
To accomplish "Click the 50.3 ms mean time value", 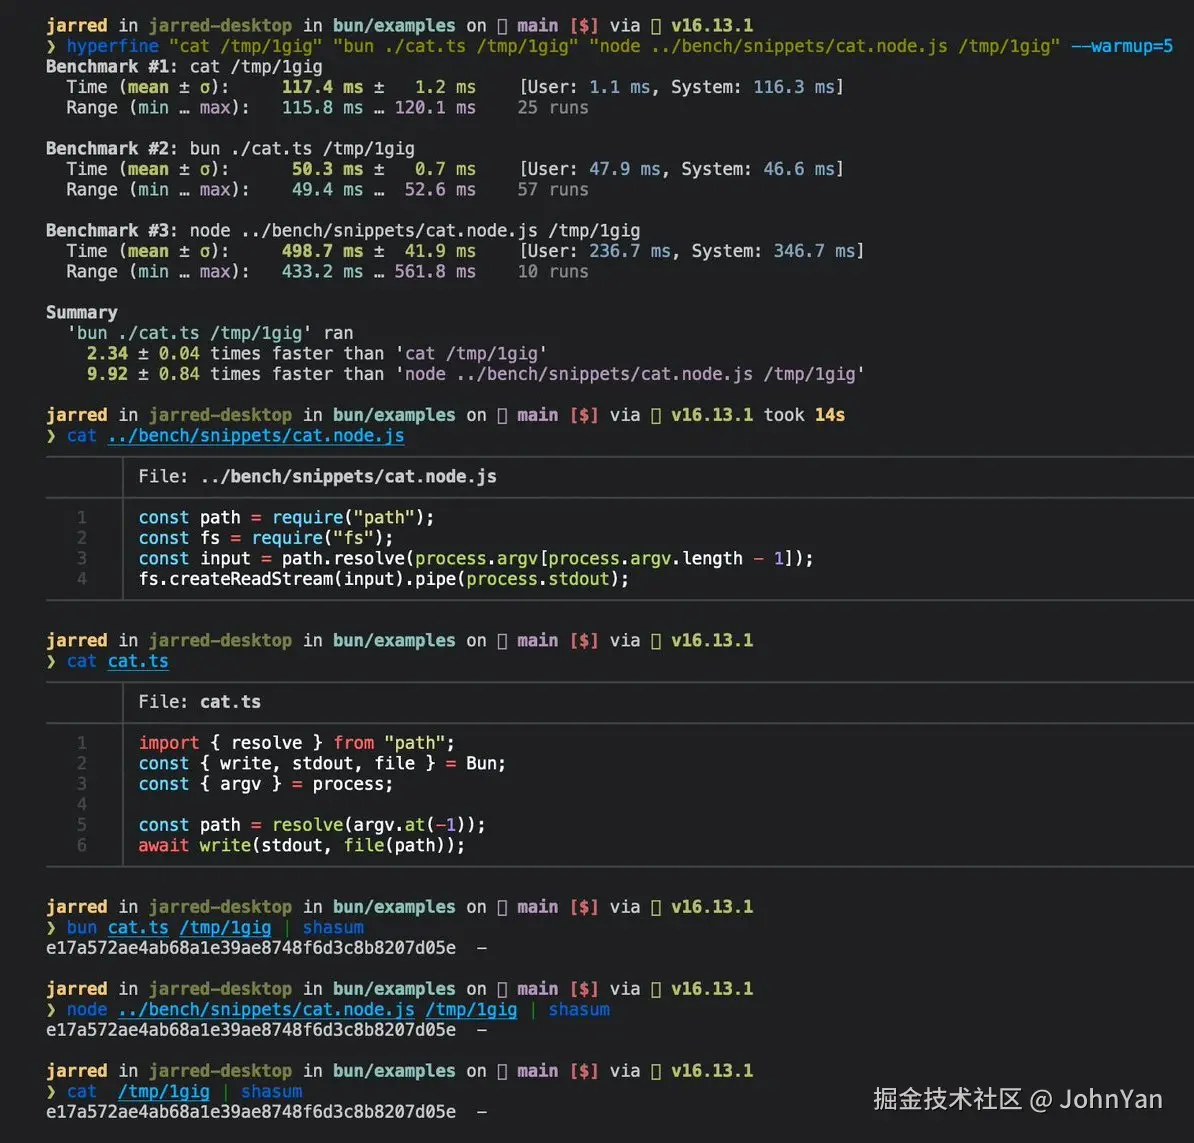I will [327, 170].
